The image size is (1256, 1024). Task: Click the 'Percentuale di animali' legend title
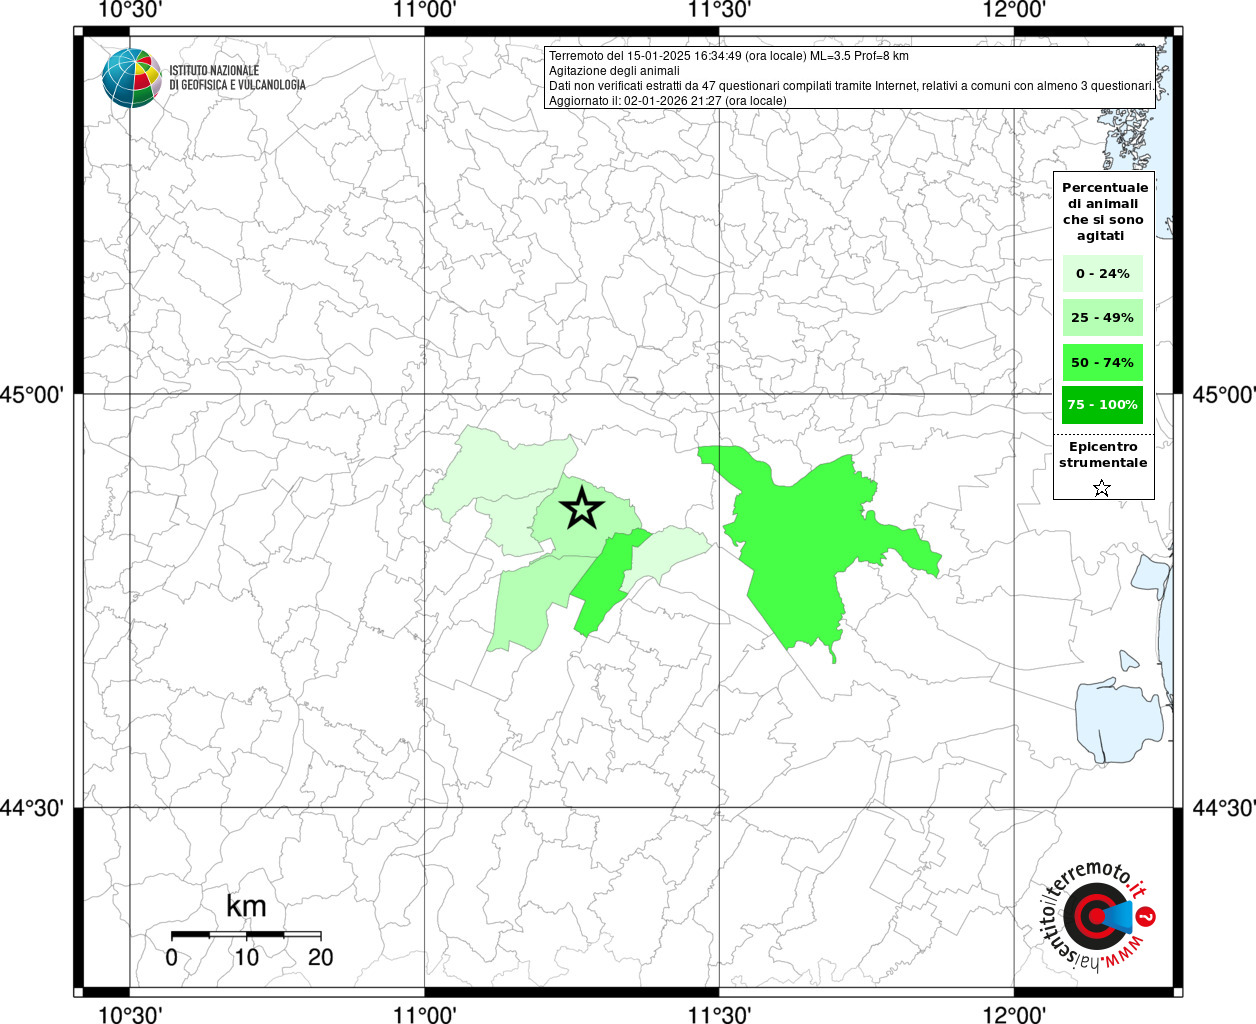1104,211
